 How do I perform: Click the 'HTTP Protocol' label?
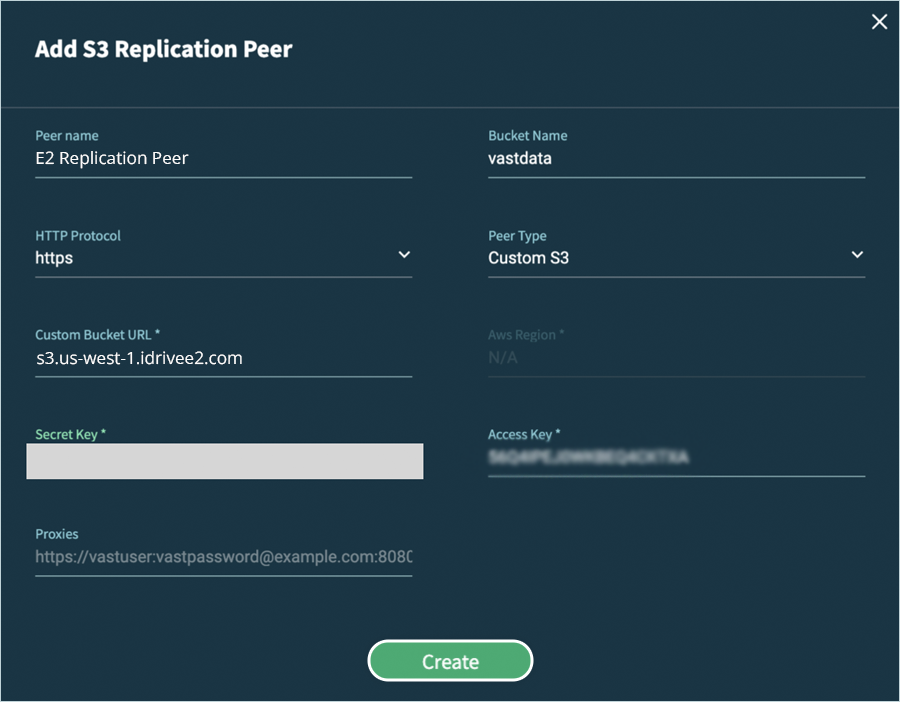click(x=78, y=236)
